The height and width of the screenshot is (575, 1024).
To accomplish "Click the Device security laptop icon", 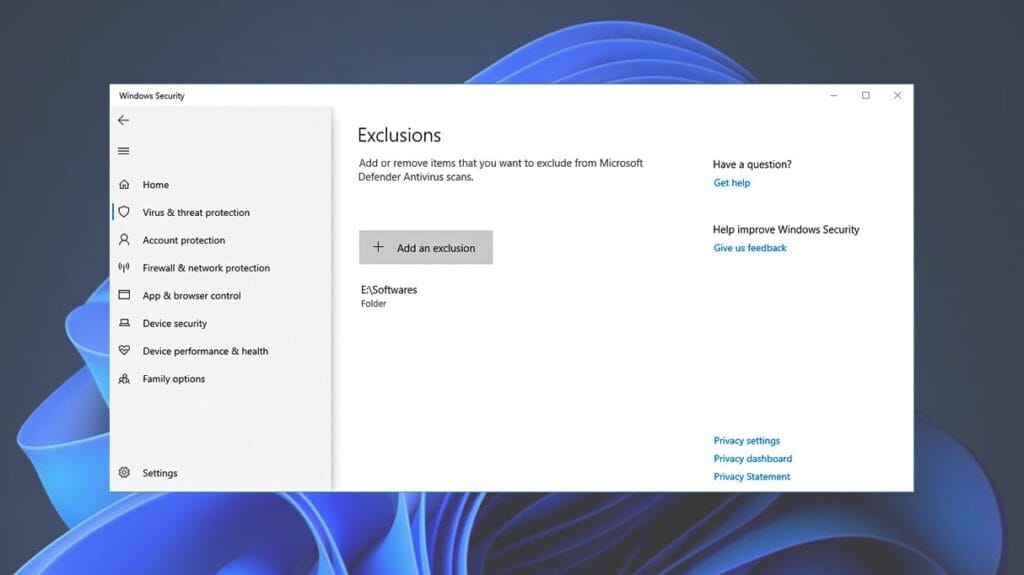I will 124,323.
